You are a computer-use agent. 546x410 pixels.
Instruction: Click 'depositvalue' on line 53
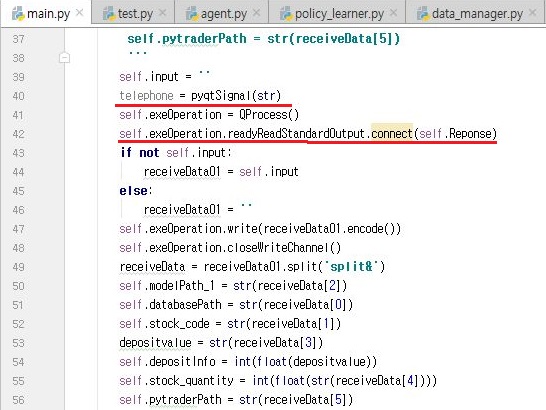(x=155, y=343)
